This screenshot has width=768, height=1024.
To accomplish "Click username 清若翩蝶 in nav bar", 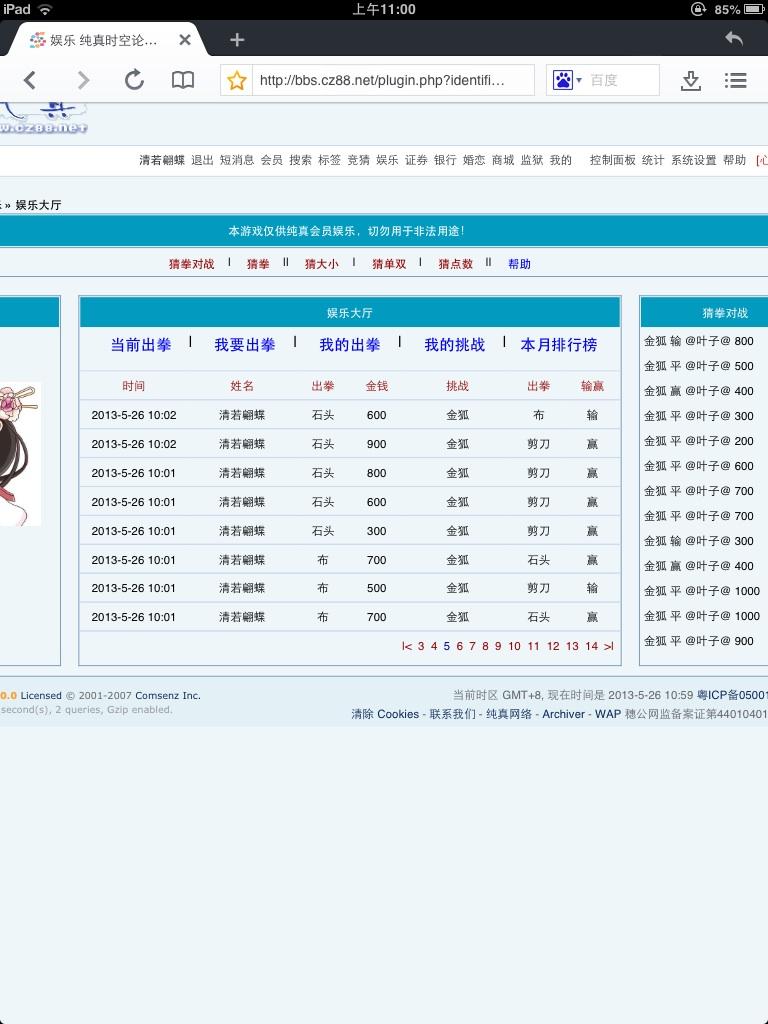I will (162, 160).
